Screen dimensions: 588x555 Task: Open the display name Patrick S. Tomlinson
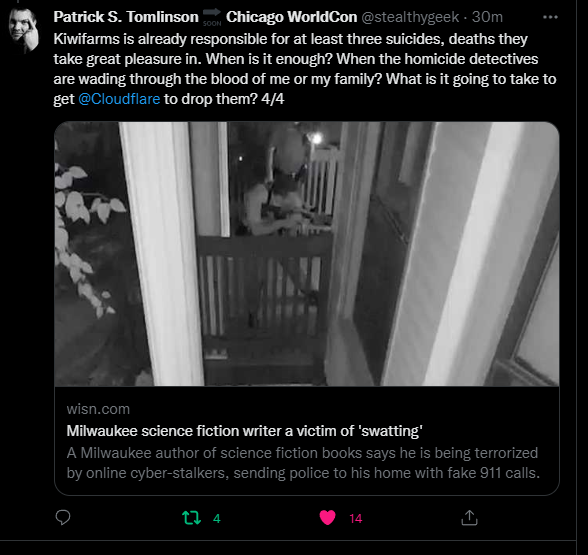(x=126, y=17)
